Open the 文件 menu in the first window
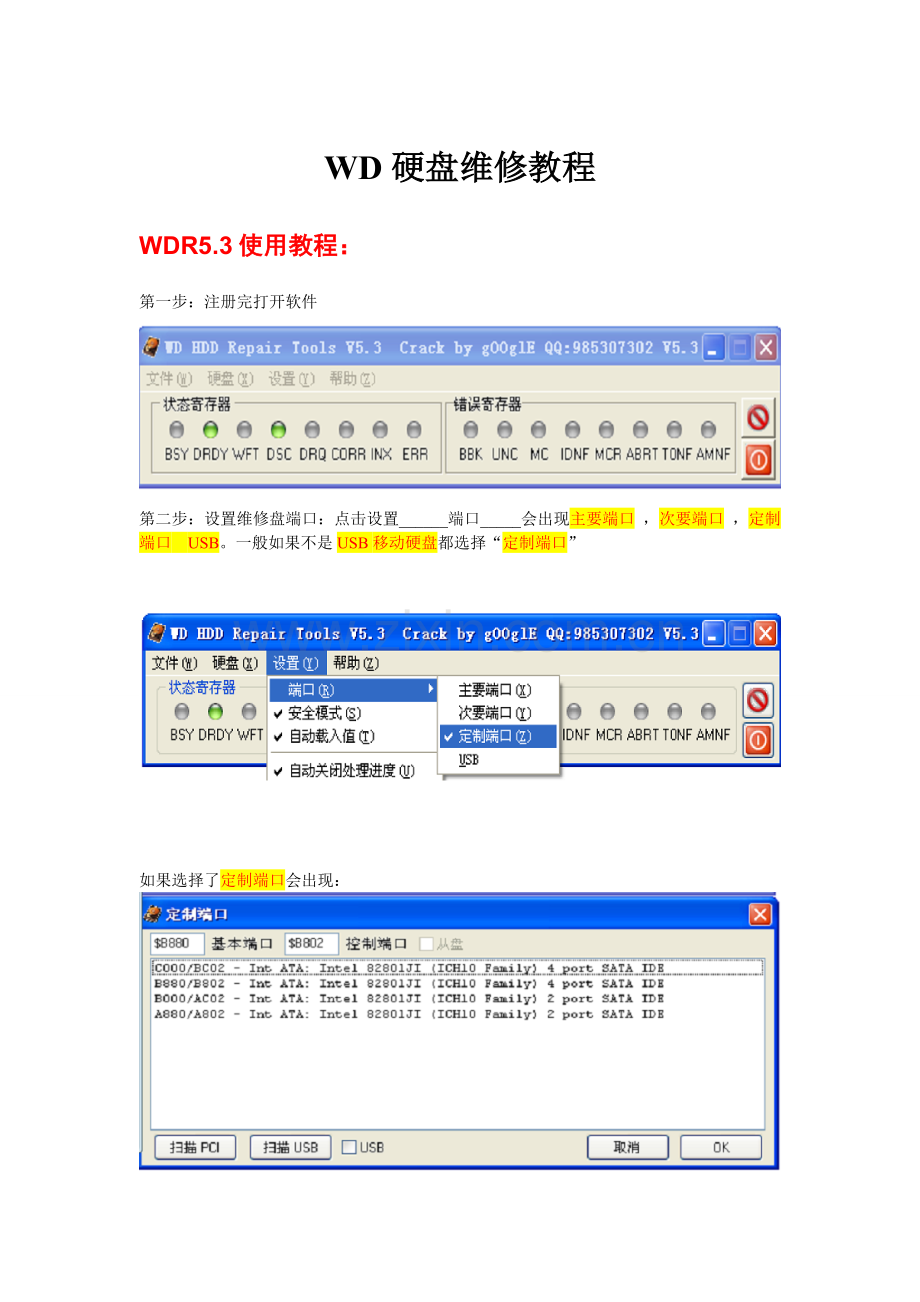Screen dimensions: 920x1302 (x=169, y=379)
